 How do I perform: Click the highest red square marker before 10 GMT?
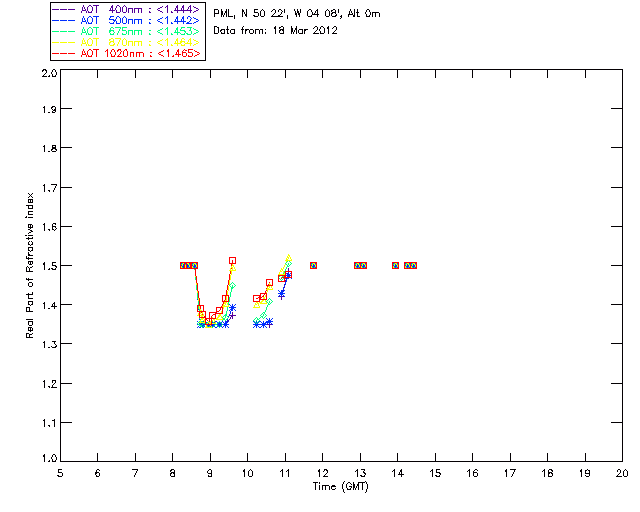pyautogui.click(x=232, y=260)
